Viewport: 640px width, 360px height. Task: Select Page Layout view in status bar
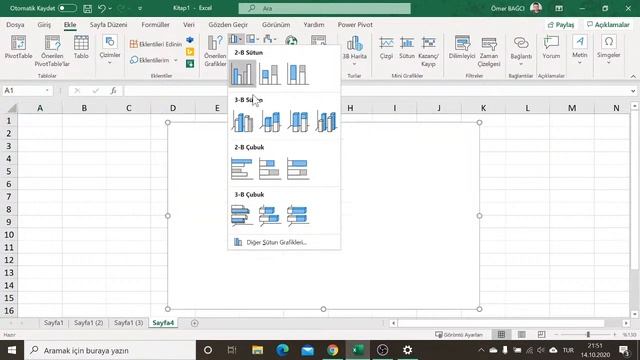coord(521,334)
